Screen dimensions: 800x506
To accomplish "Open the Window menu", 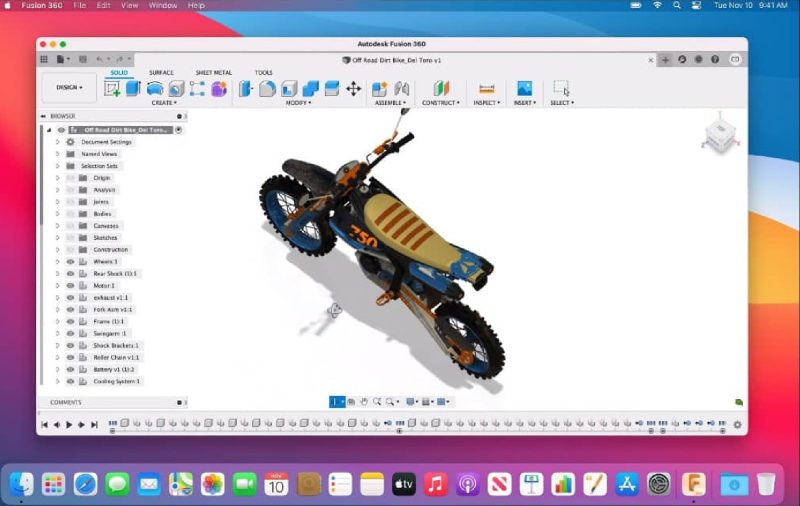I will [163, 5].
